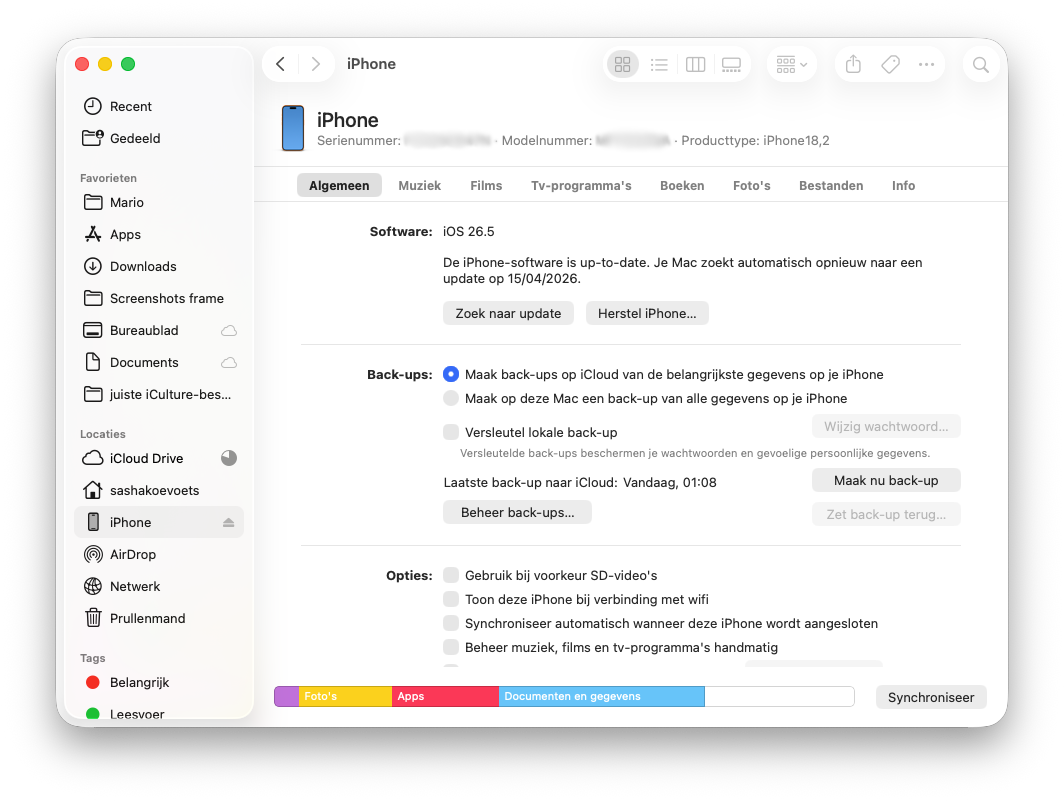
Task: Open the grouping options dropdown in toolbar
Action: coord(791,65)
